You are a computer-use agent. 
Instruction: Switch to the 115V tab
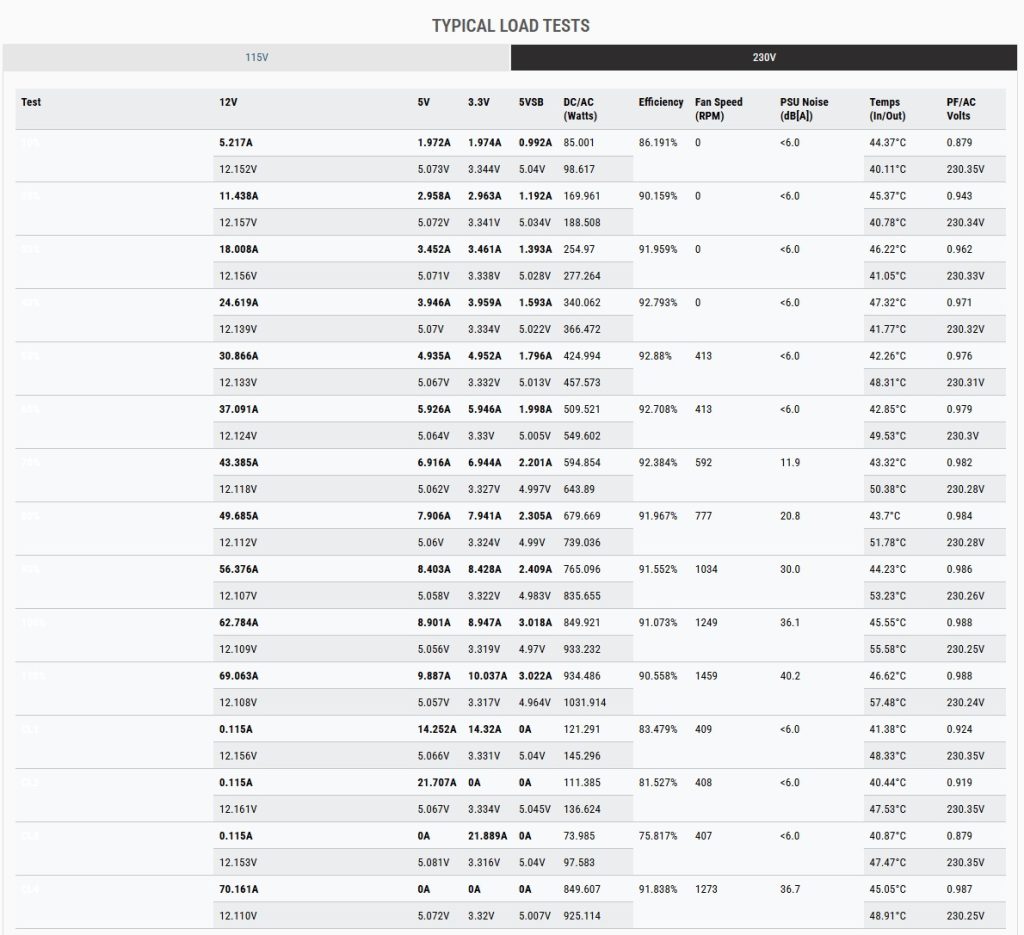256,58
